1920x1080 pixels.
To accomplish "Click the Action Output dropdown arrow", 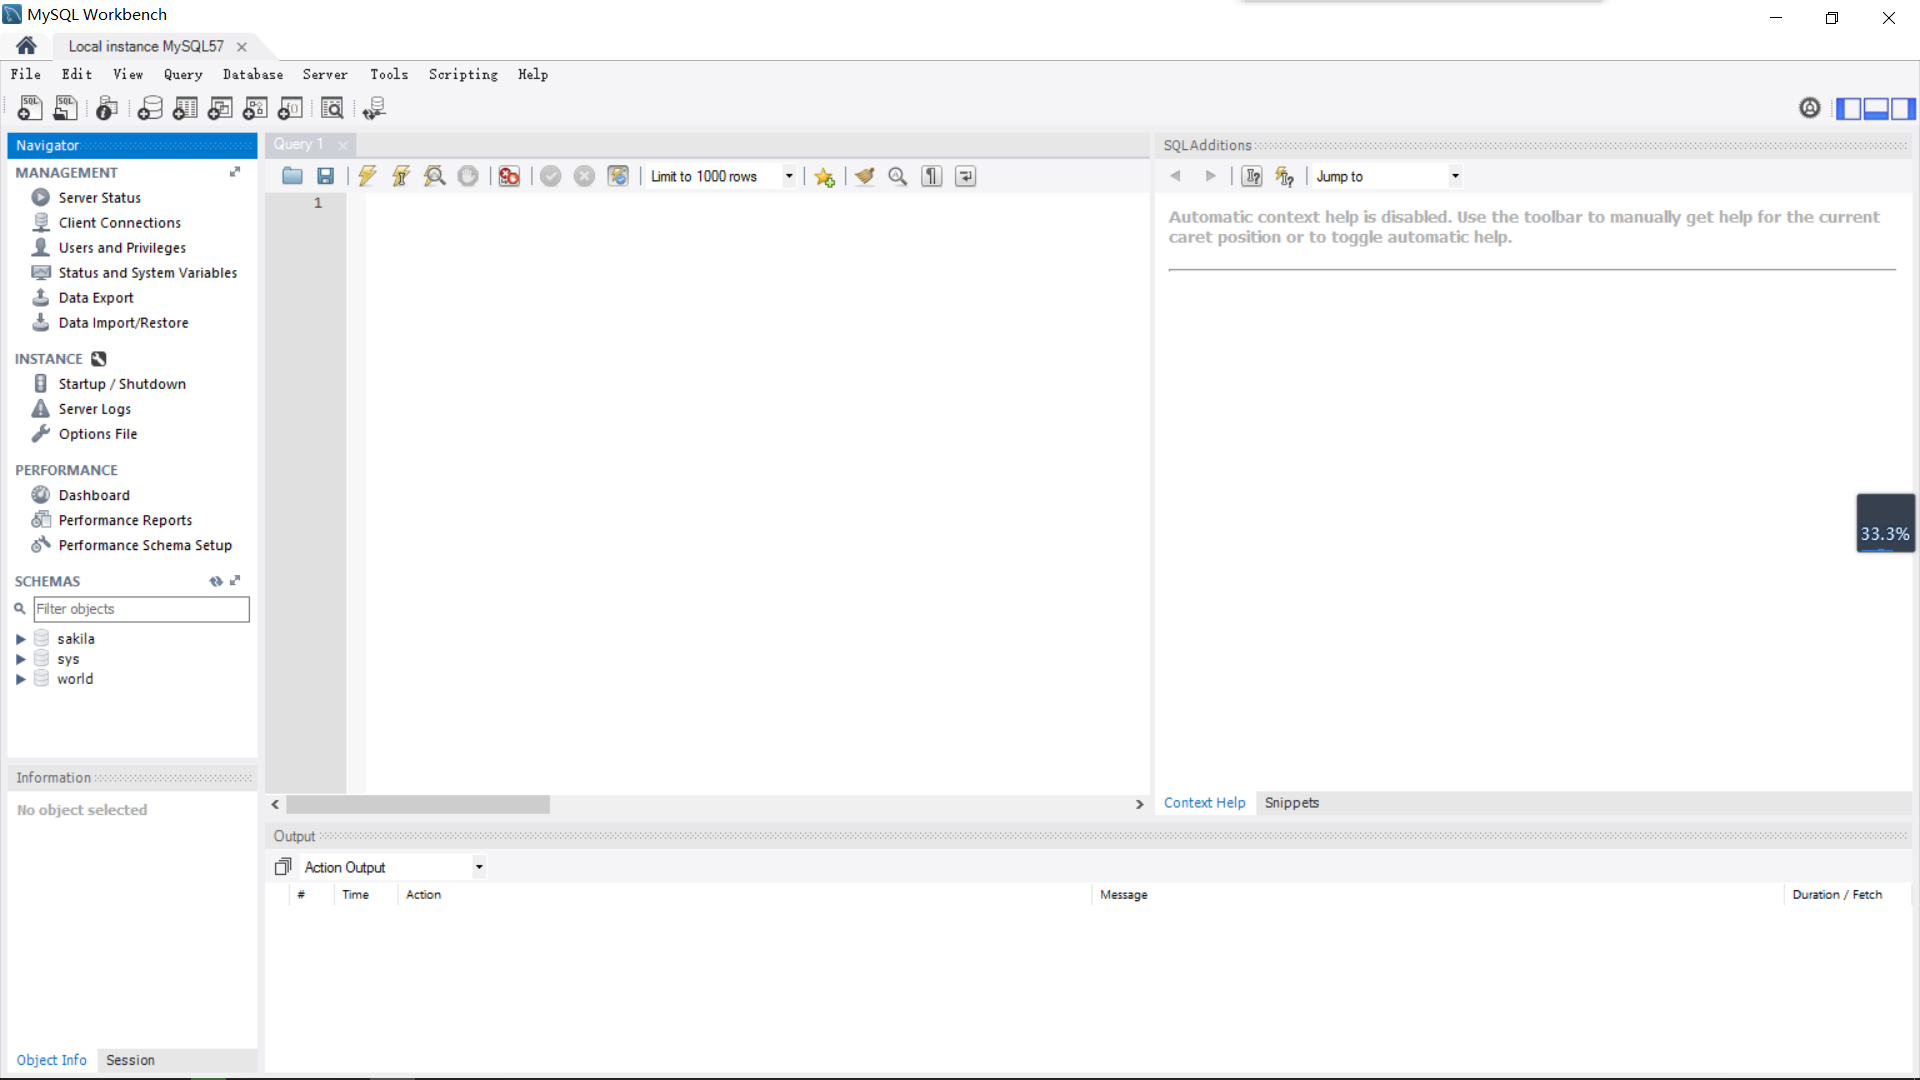I will tap(479, 866).
